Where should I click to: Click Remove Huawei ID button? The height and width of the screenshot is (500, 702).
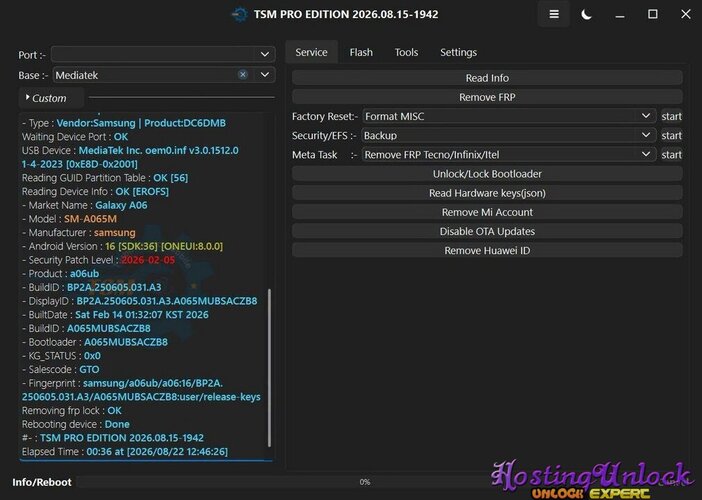(487, 251)
